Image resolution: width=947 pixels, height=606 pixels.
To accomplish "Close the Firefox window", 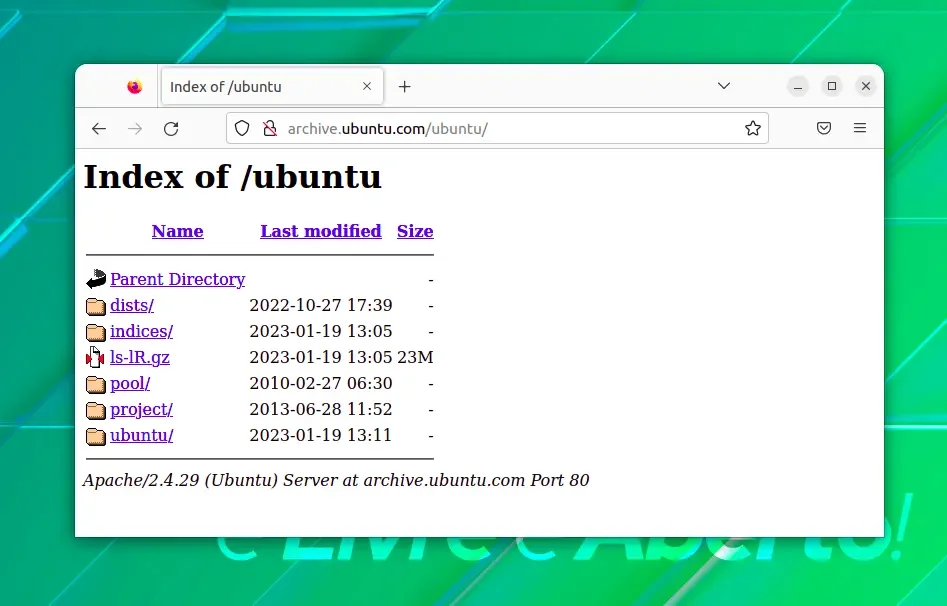I will tap(865, 86).
